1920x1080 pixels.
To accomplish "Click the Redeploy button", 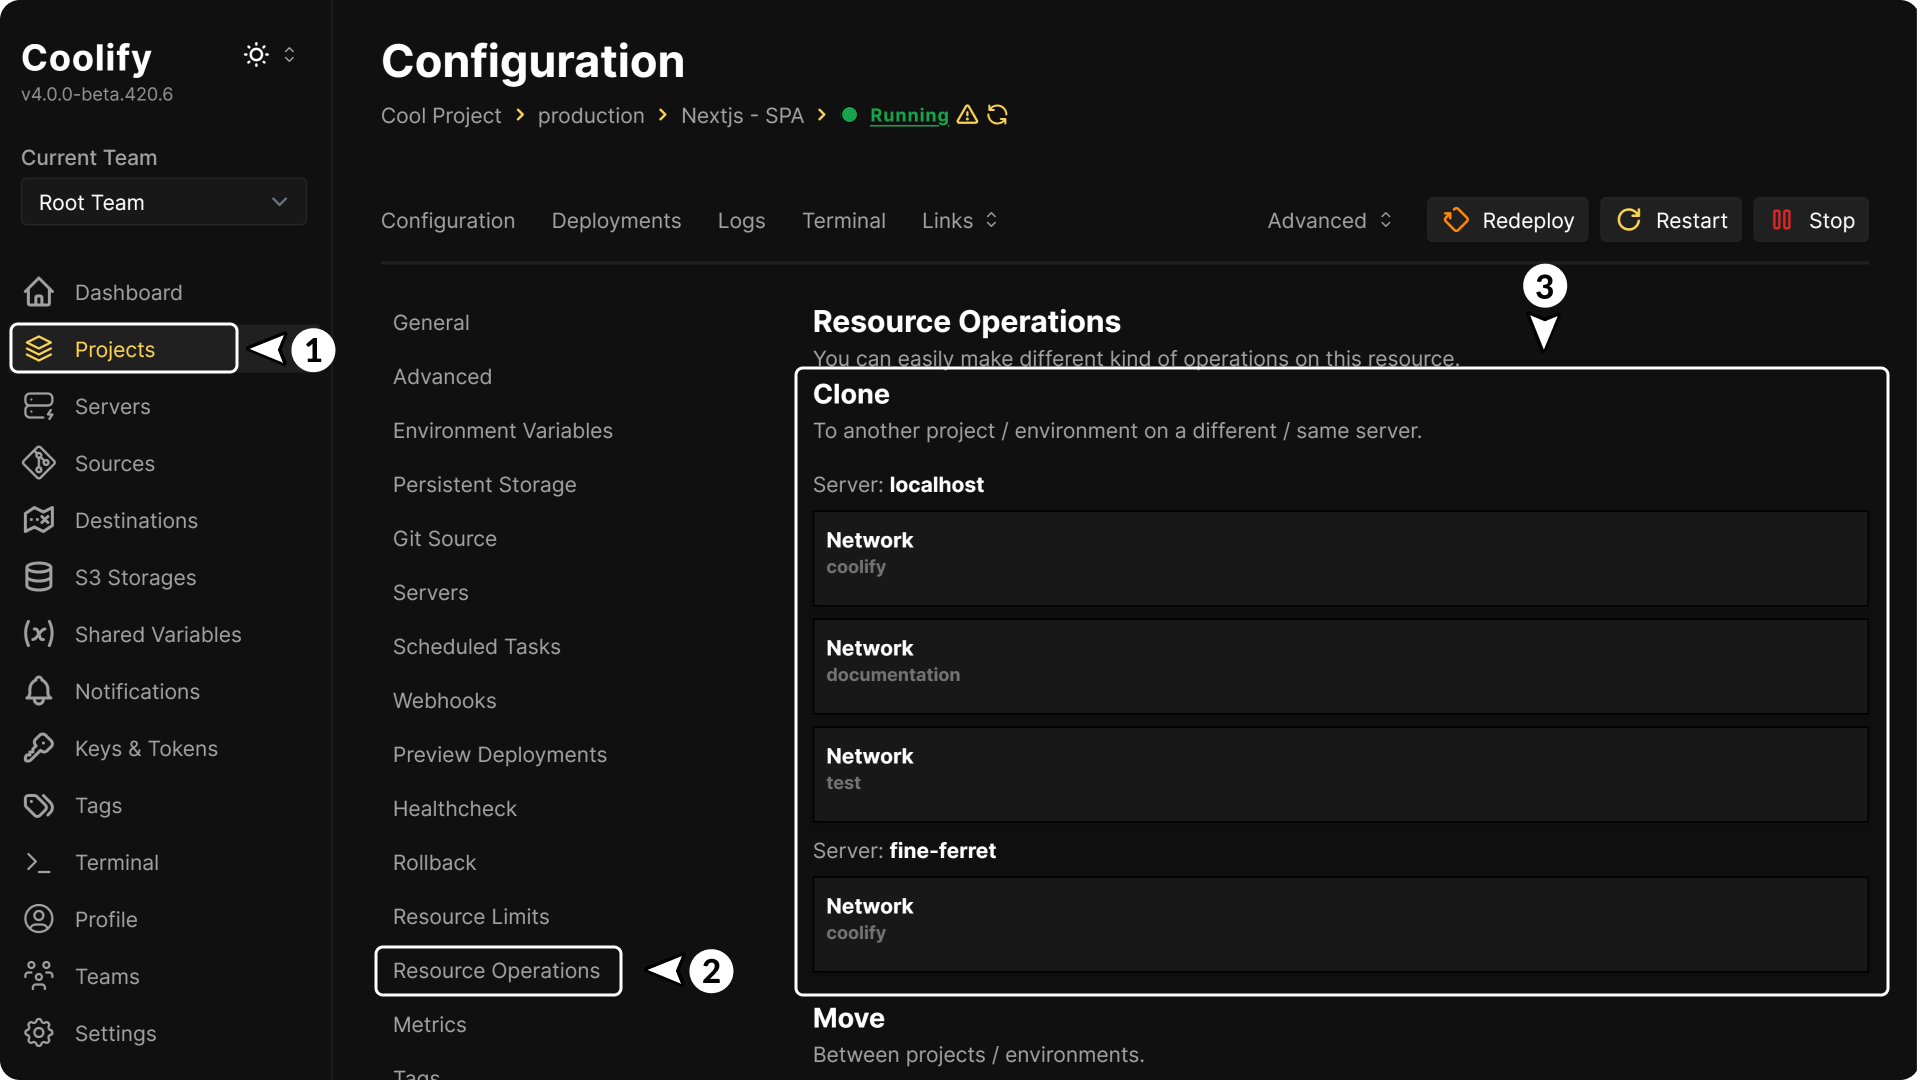I will click(1507, 219).
